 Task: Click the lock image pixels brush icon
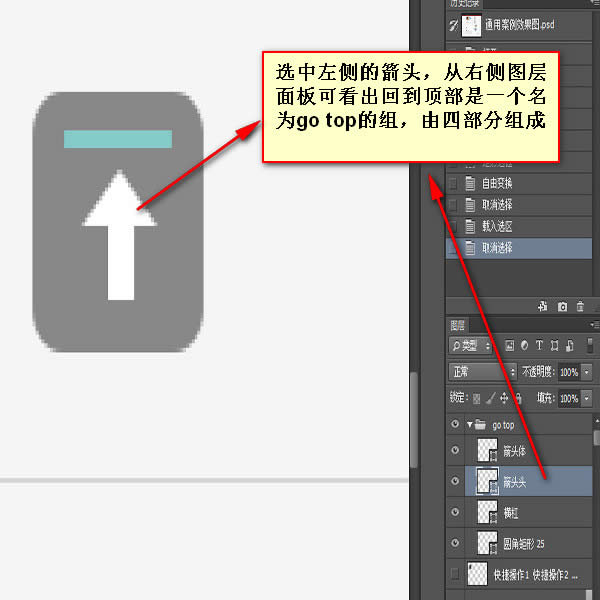coord(490,398)
